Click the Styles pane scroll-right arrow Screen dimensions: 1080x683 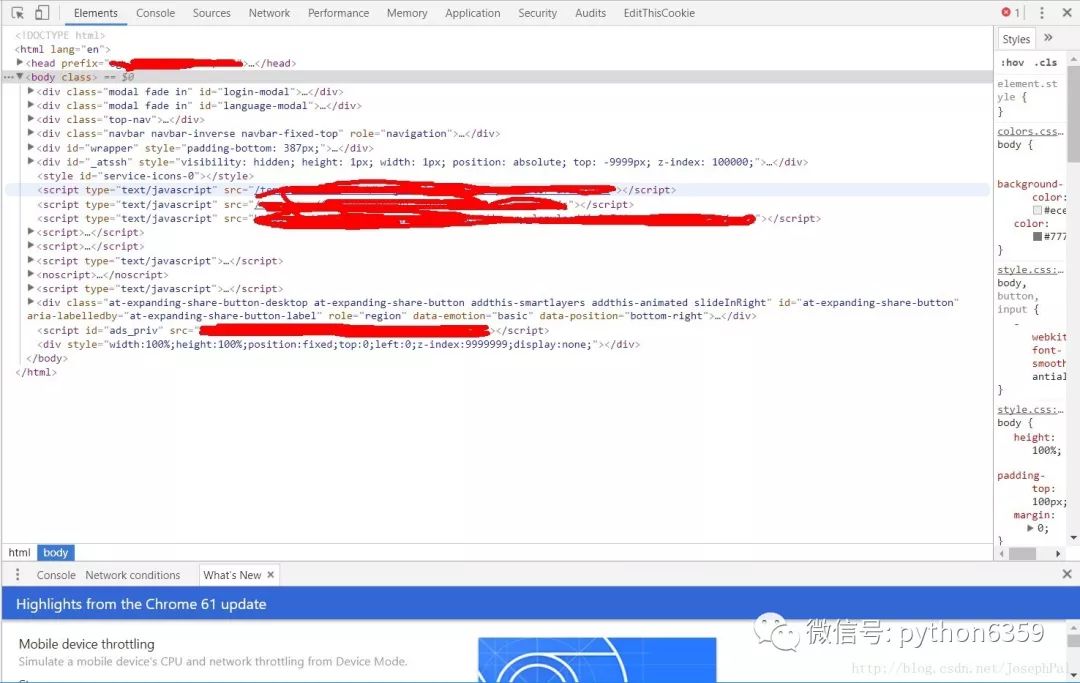click(x=1058, y=554)
